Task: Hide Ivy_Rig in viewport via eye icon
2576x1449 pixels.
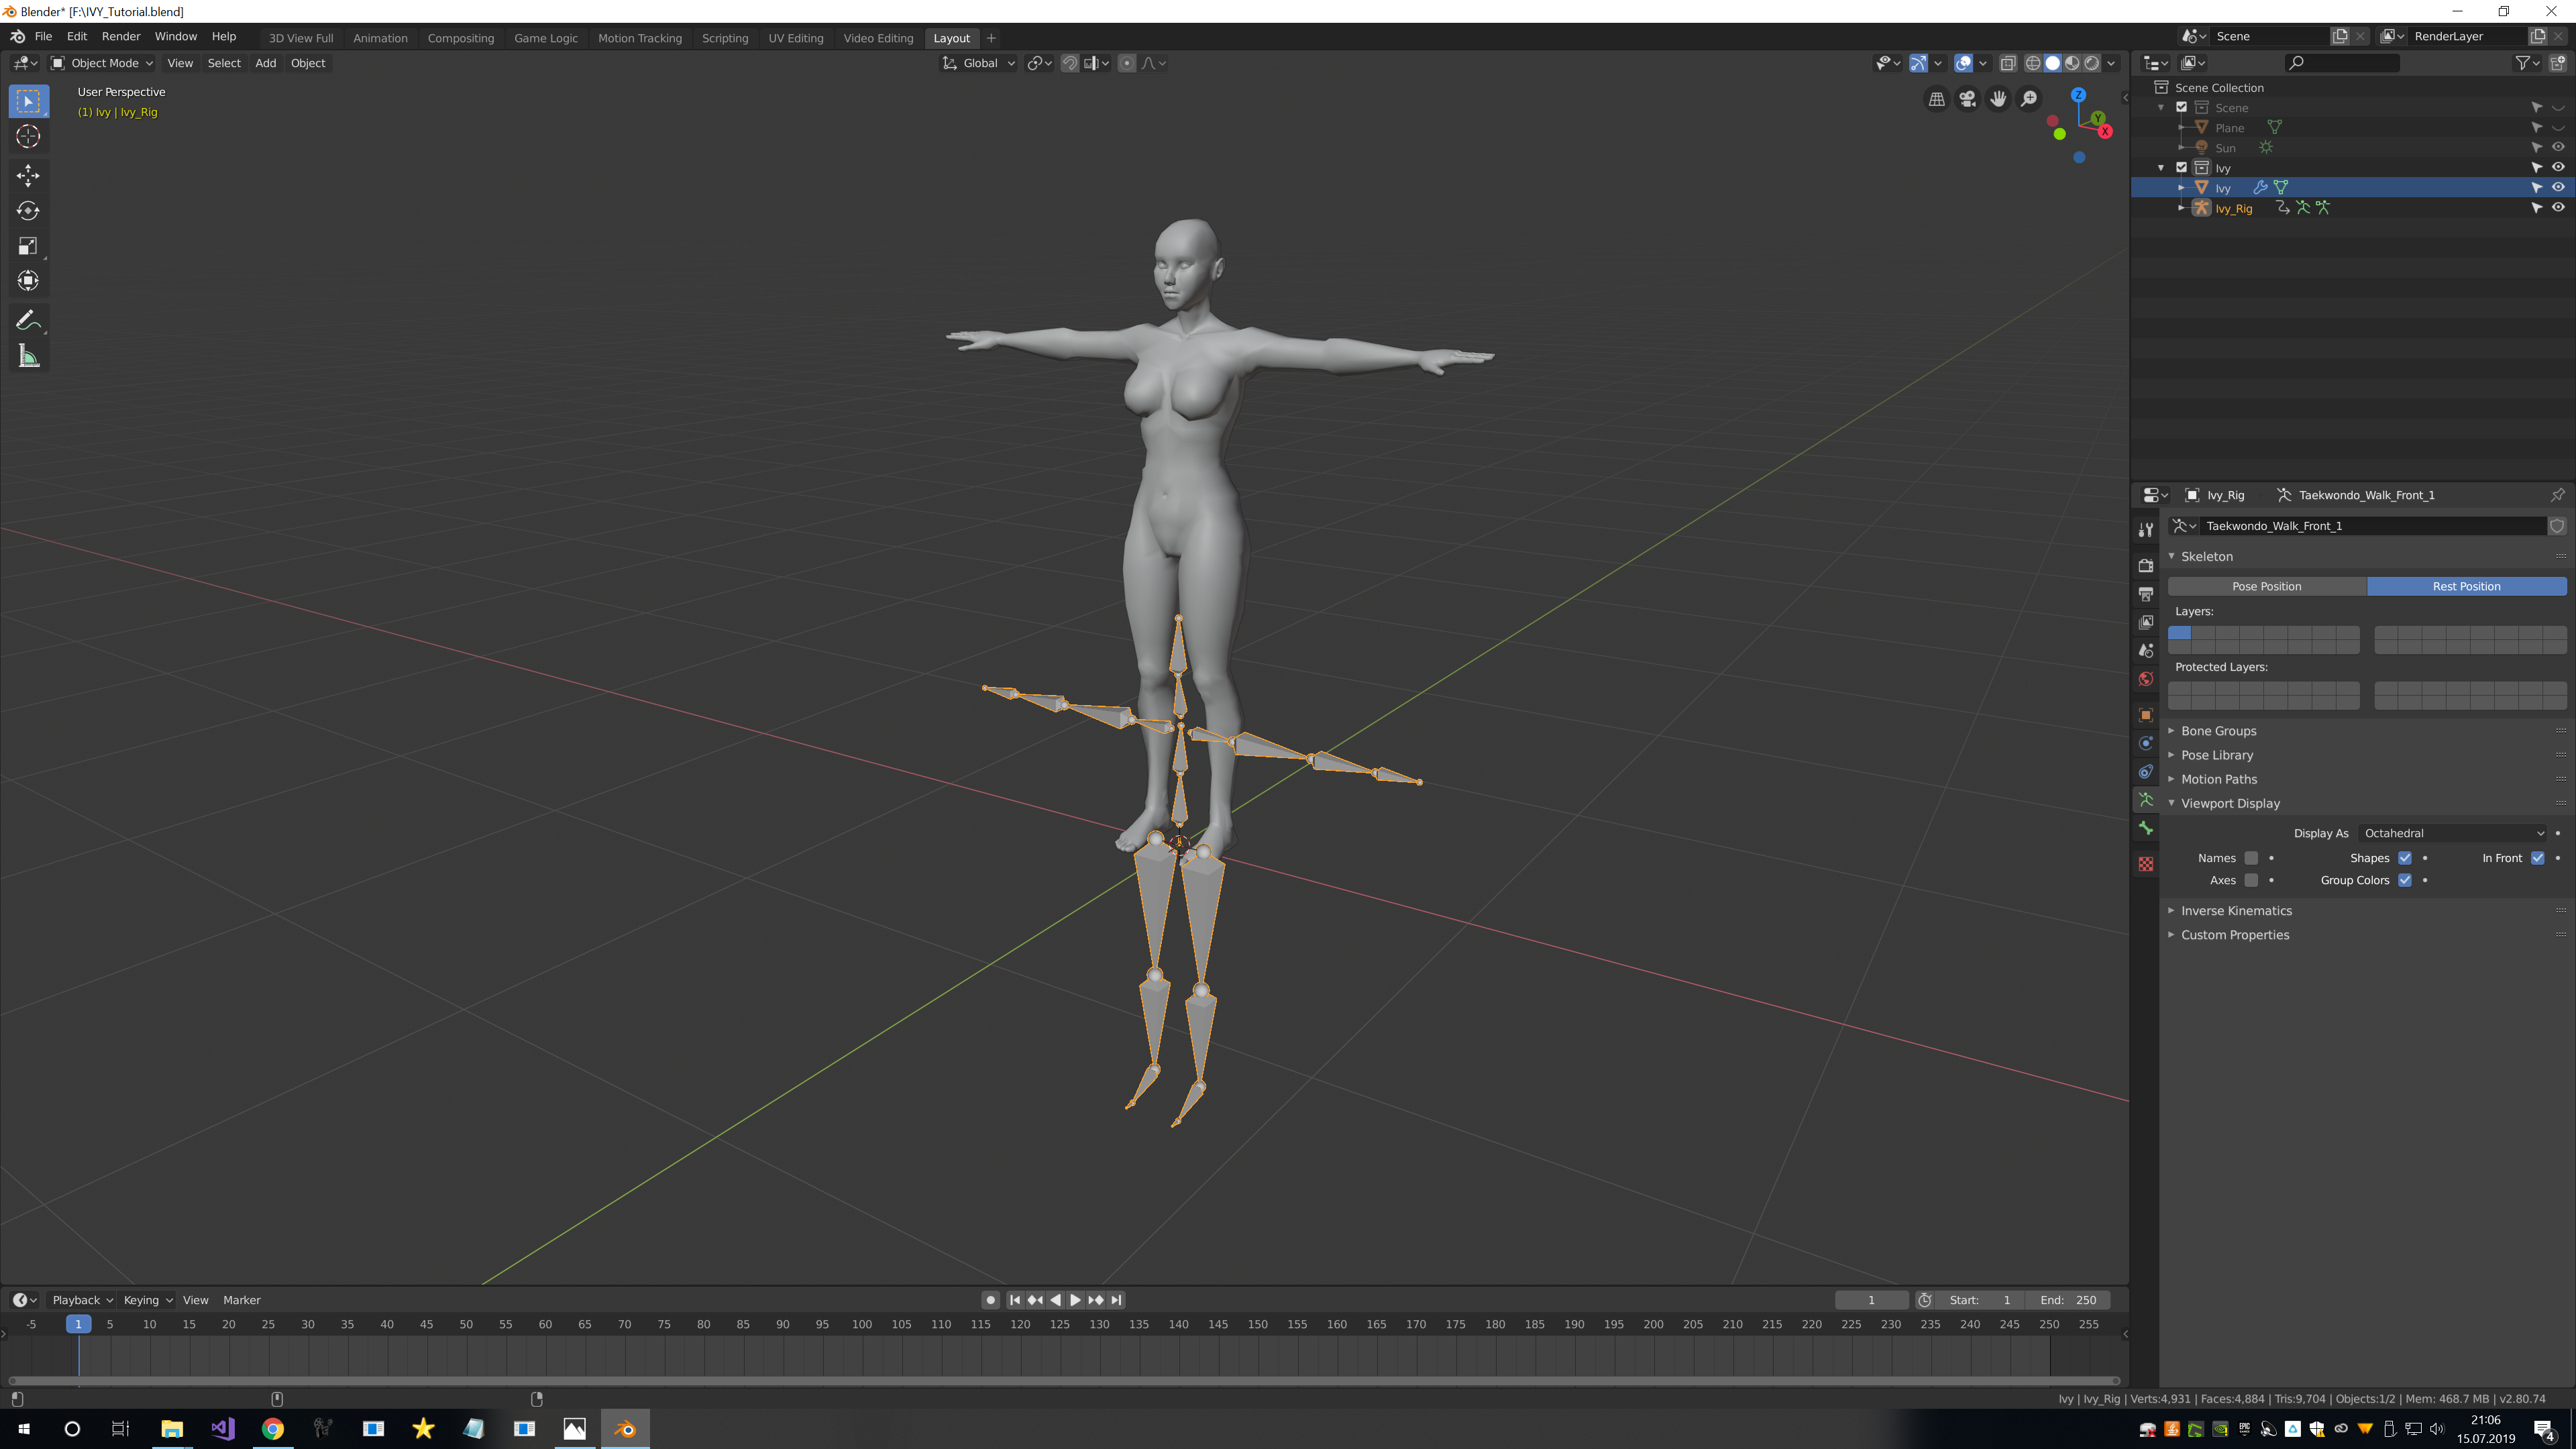Action: (2558, 208)
